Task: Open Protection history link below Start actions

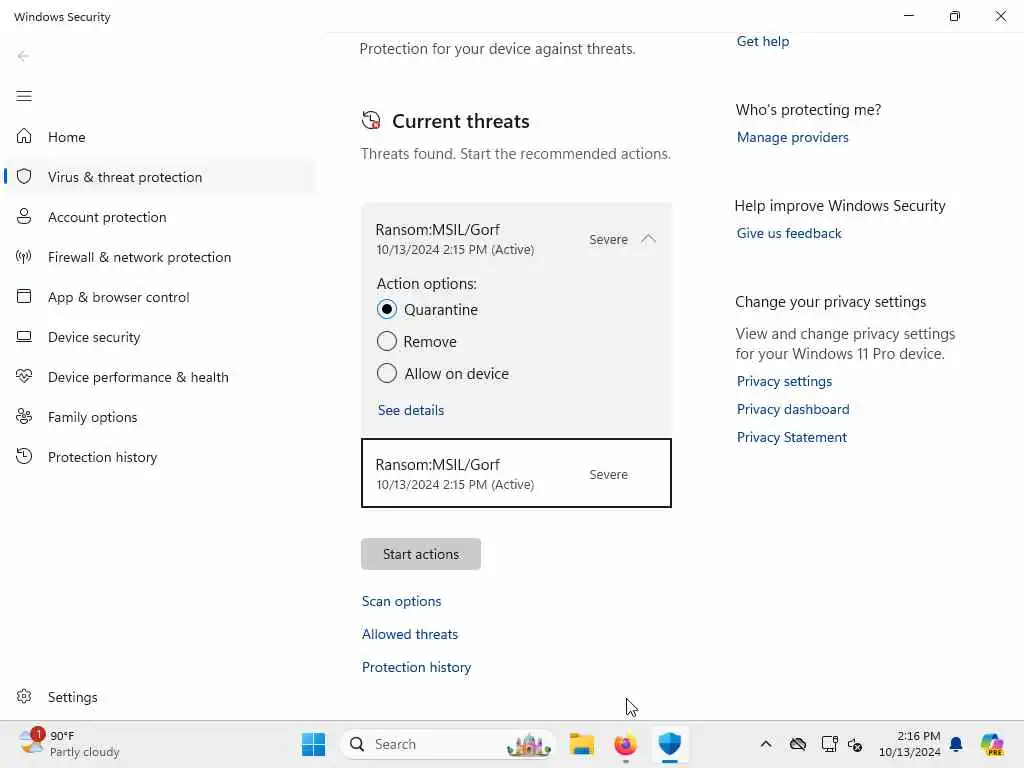Action: coord(417,667)
